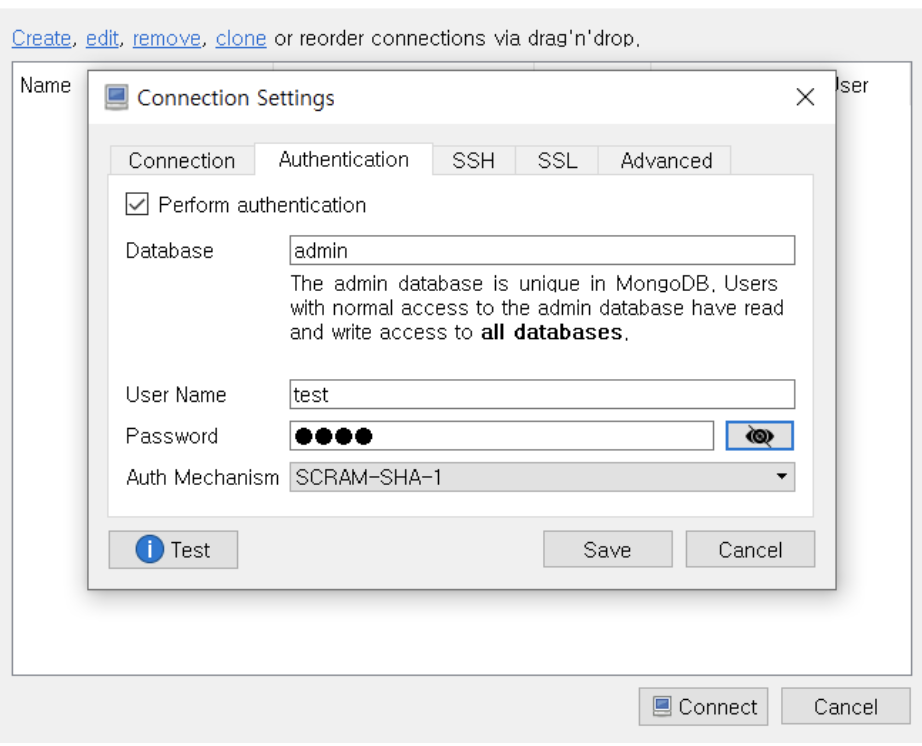The width and height of the screenshot is (922, 746).
Task: Open the SSL tab
Action: click(557, 160)
